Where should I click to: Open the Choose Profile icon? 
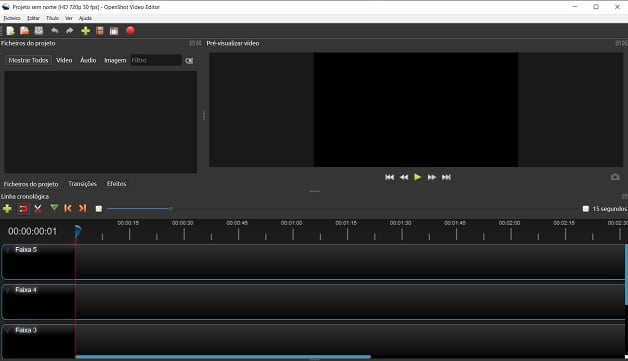click(100, 31)
